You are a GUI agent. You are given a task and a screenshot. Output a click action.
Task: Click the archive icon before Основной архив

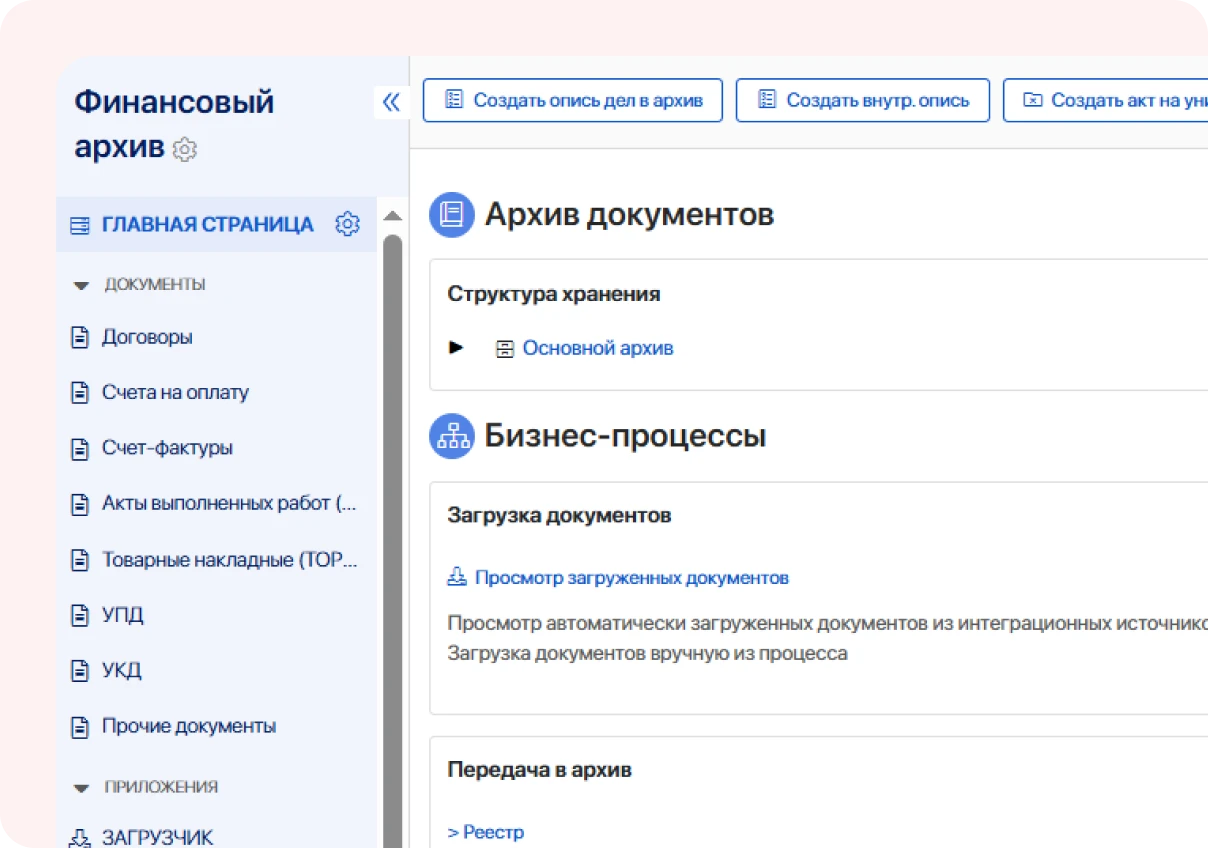tap(505, 348)
